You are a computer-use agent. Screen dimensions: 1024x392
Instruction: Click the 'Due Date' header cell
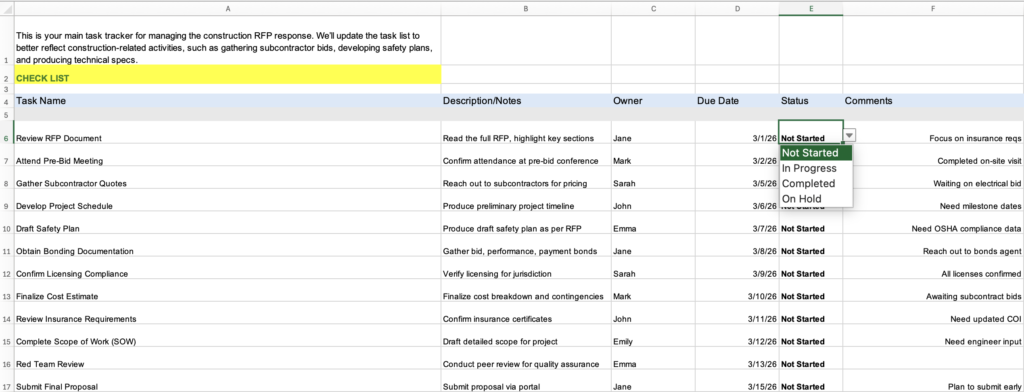coord(737,101)
